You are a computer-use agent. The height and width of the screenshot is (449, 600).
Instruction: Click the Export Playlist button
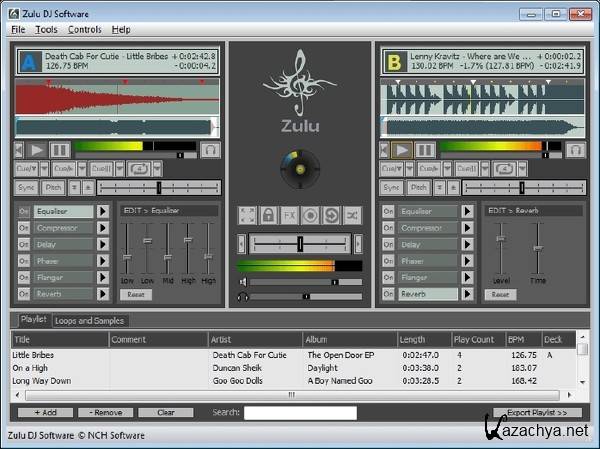tap(538, 412)
